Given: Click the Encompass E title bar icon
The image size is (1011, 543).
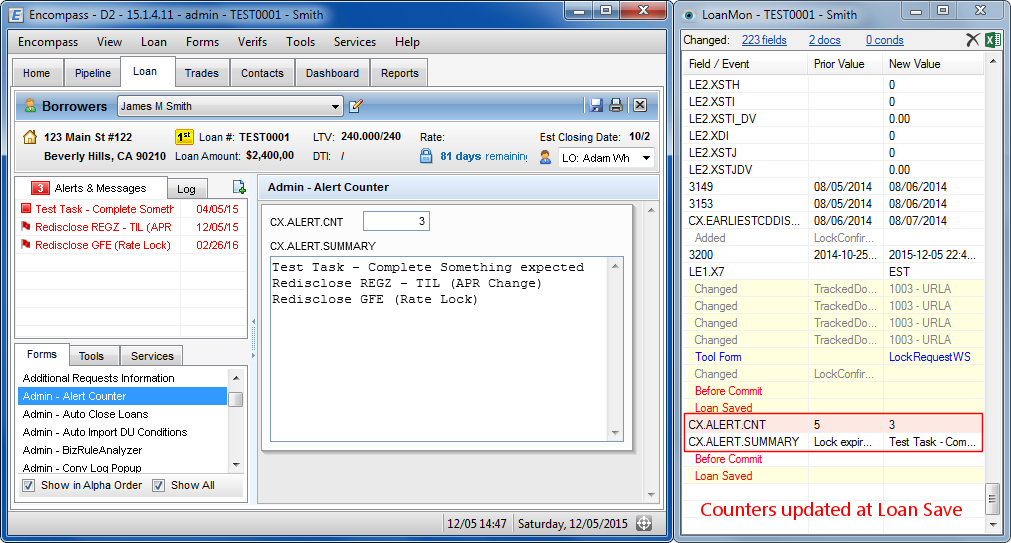Looking at the screenshot, I should click(x=16, y=14).
